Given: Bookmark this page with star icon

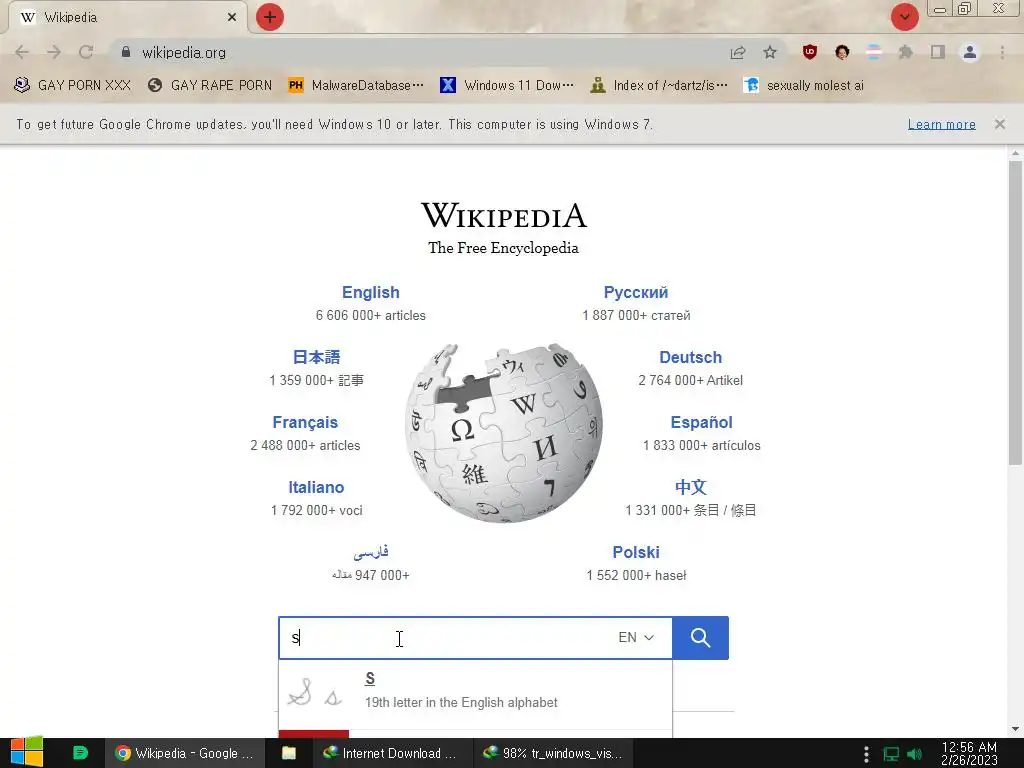Looking at the screenshot, I should [770, 52].
